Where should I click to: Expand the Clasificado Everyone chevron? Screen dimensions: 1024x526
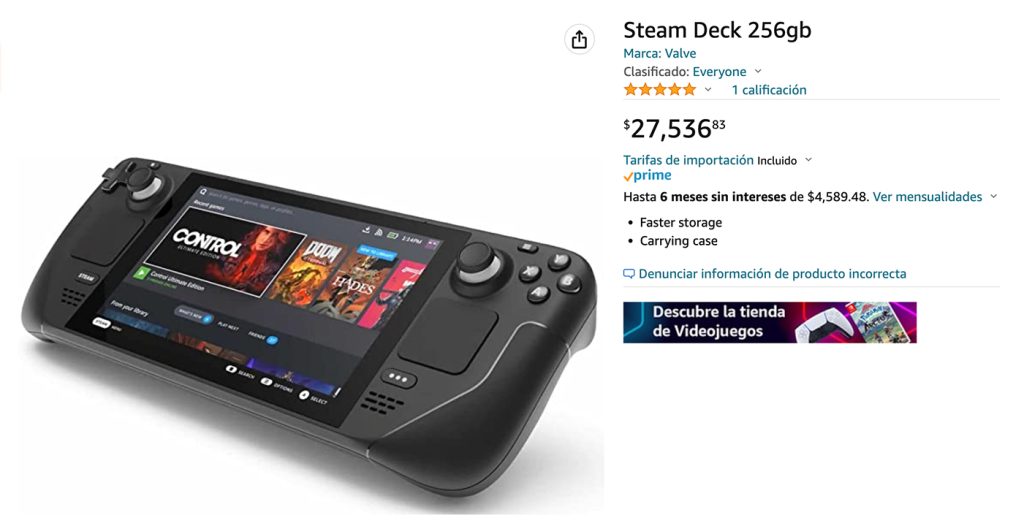click(758, 71)
